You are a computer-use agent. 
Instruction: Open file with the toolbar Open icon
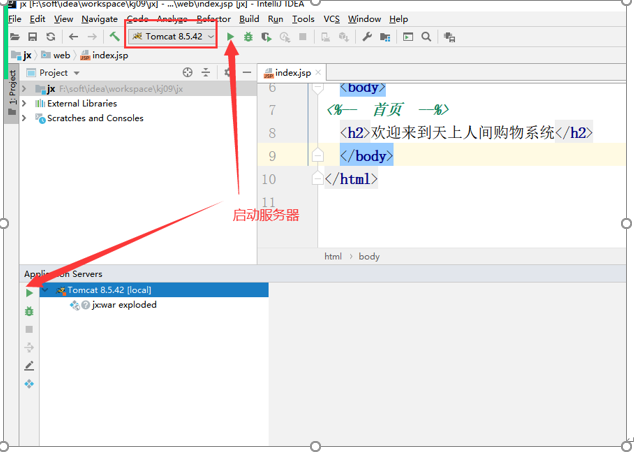[x=15, y=37]
